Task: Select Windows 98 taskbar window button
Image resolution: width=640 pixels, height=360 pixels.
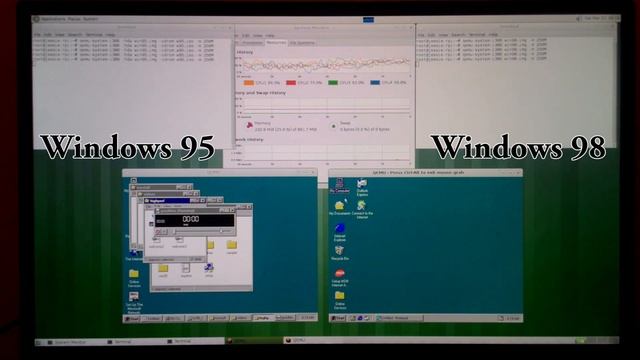Action: [x=399, y=318]
